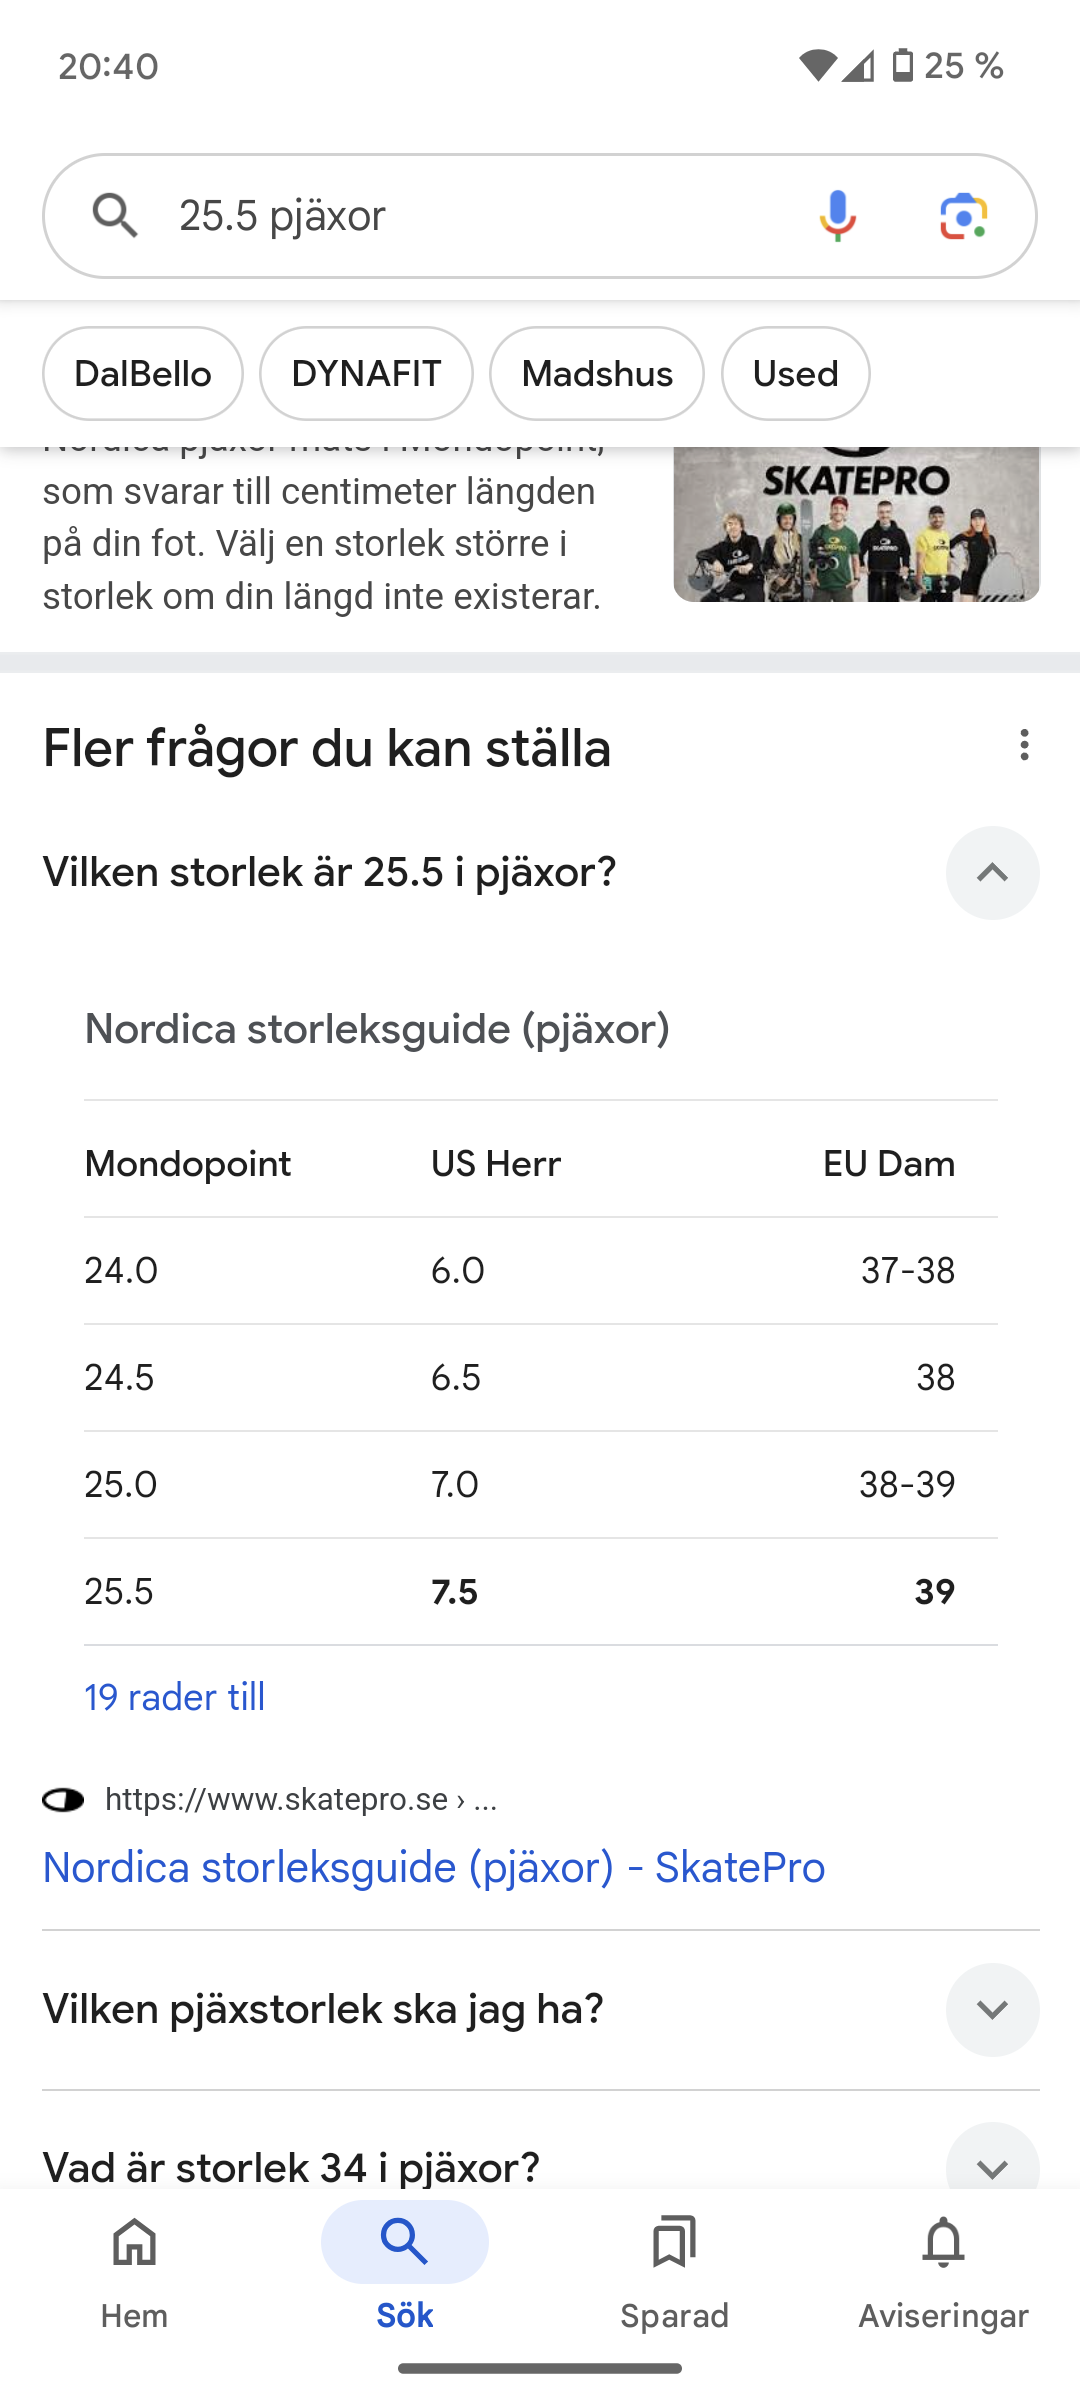Tap the SkatePro site favicon
1080x2400 pixels.
tap(63, 1800)
